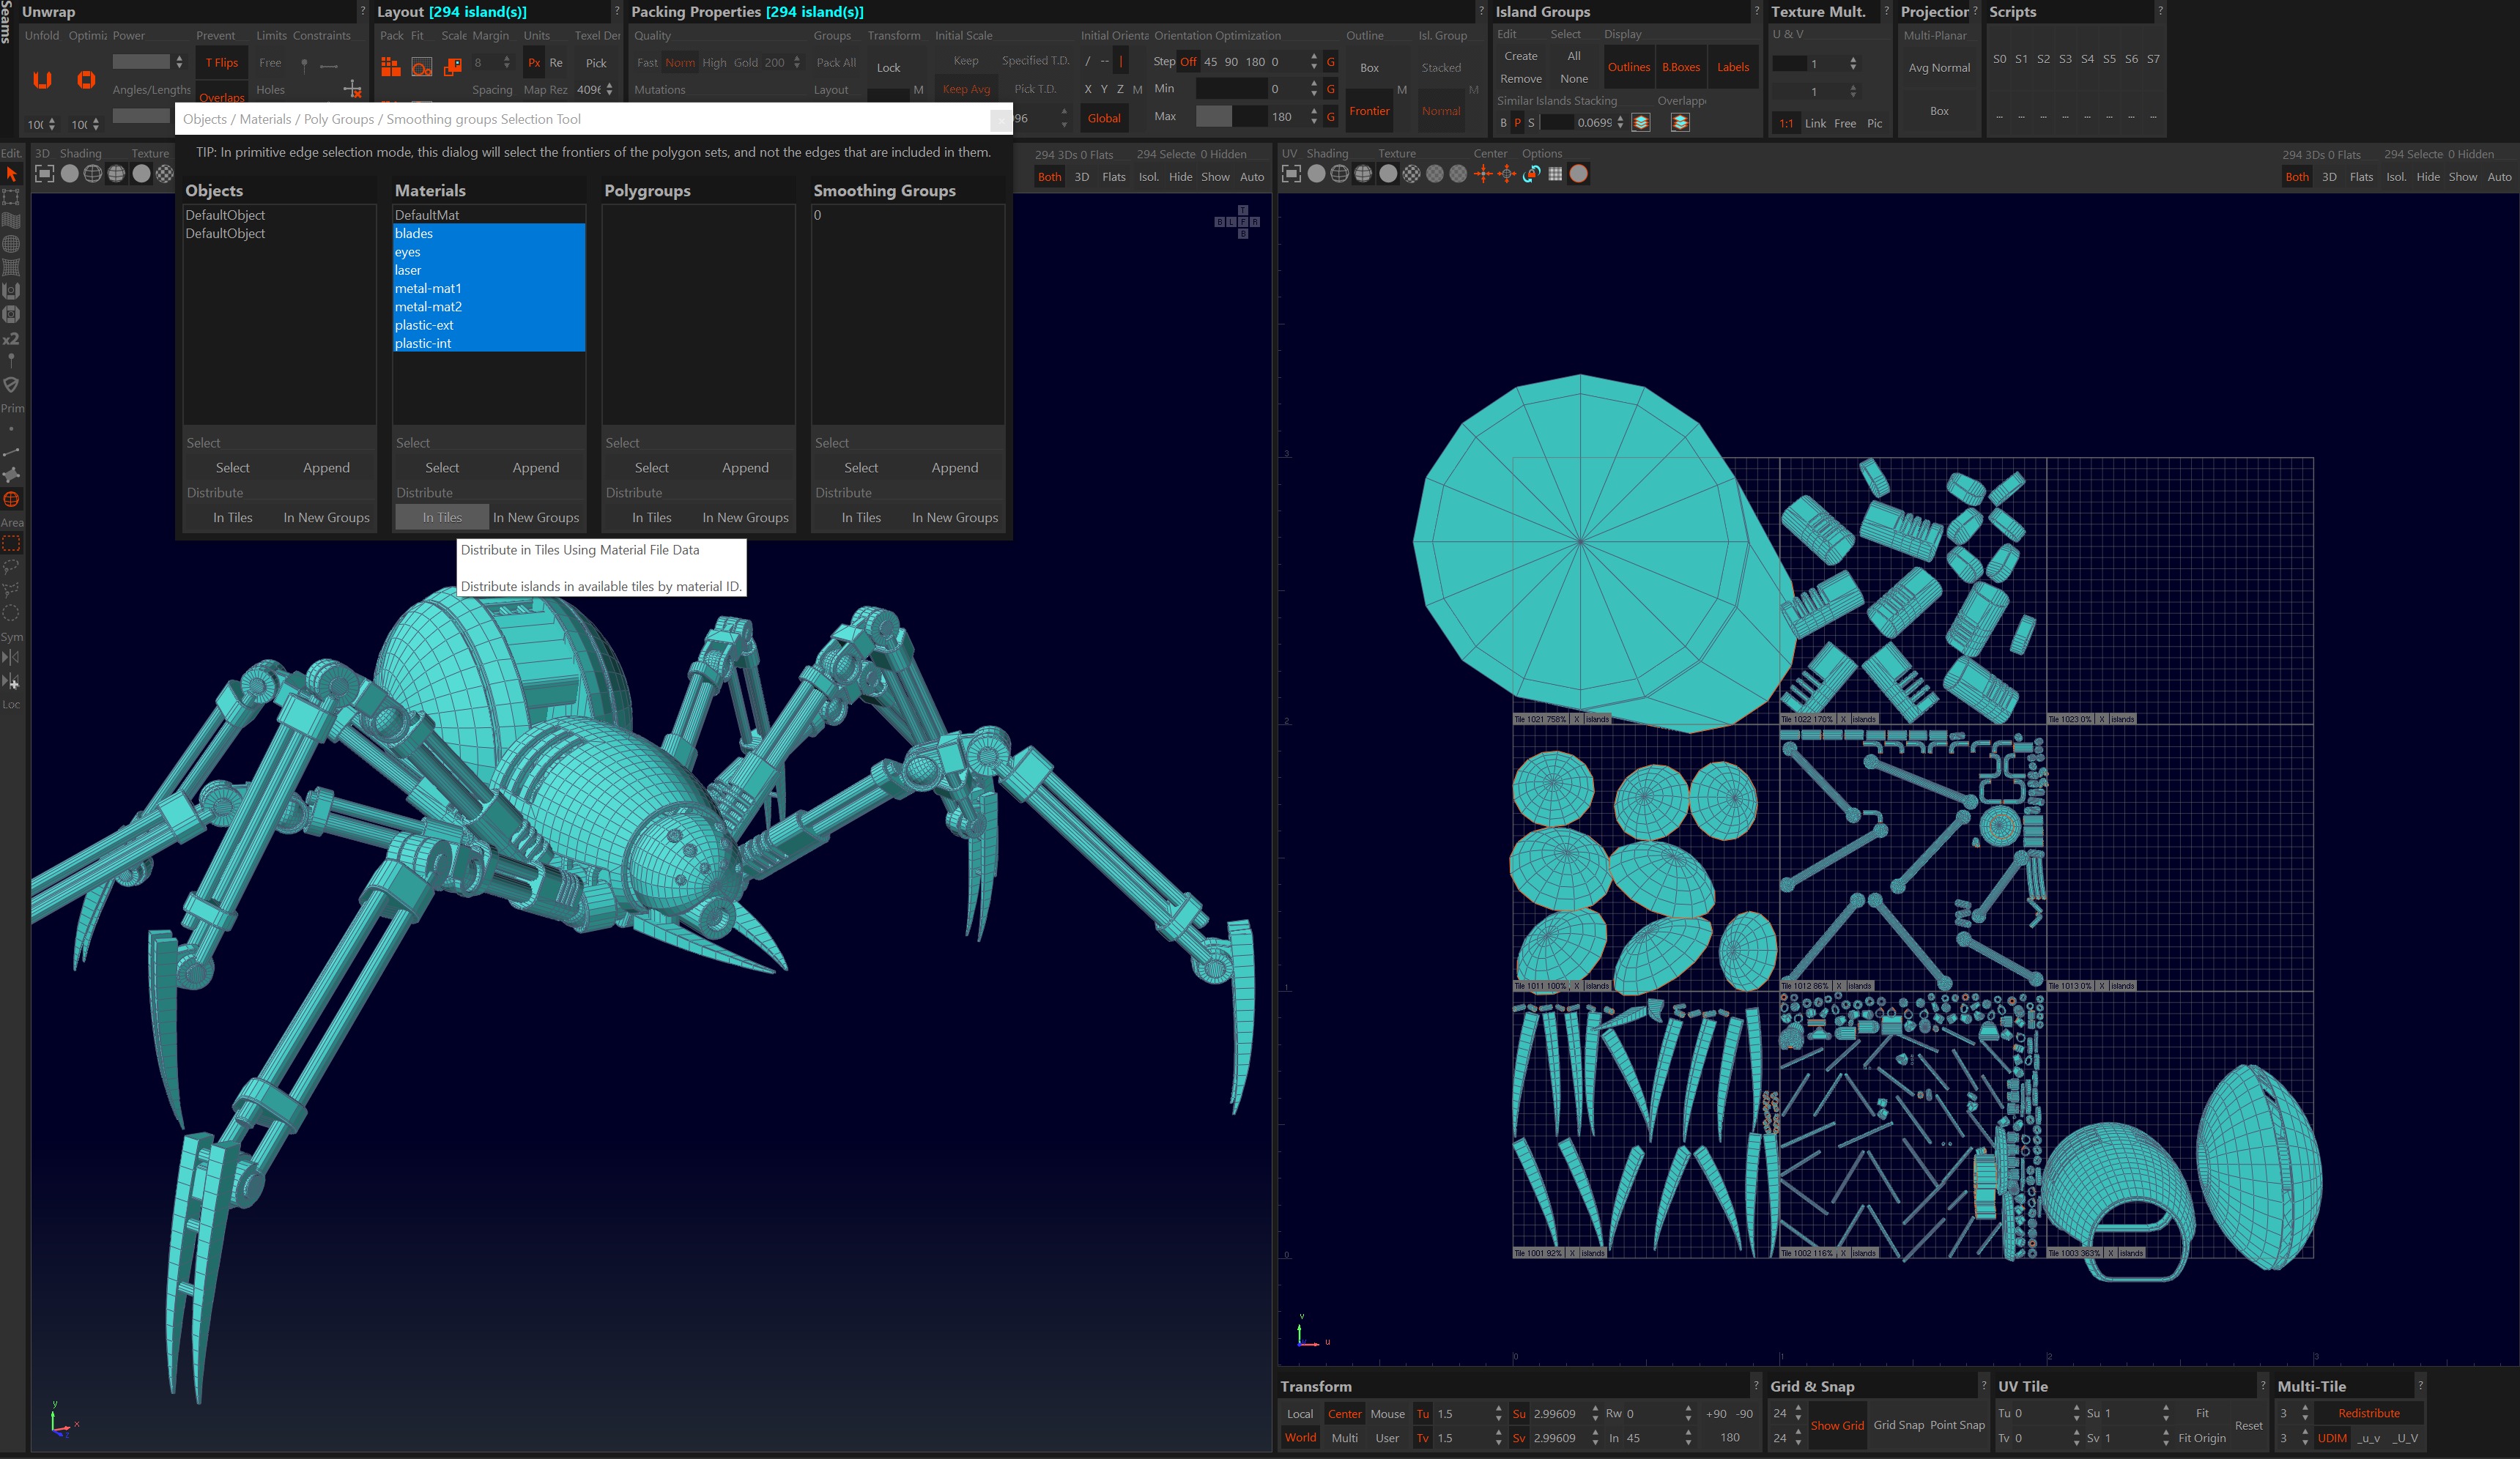The height and width of the screenshot is (1459, 2520).
Task: Click the UV Options orange circle icon
Action: coord(1579,174)
